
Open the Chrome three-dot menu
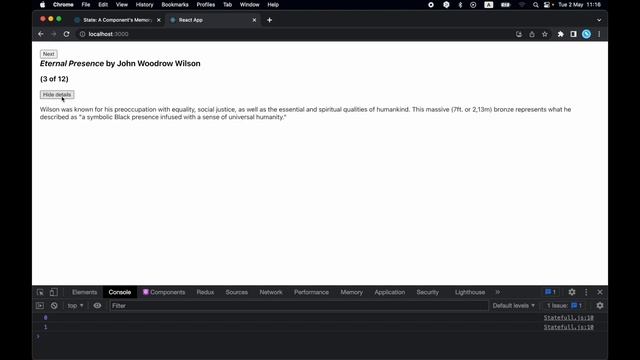[x=599, y=34]
